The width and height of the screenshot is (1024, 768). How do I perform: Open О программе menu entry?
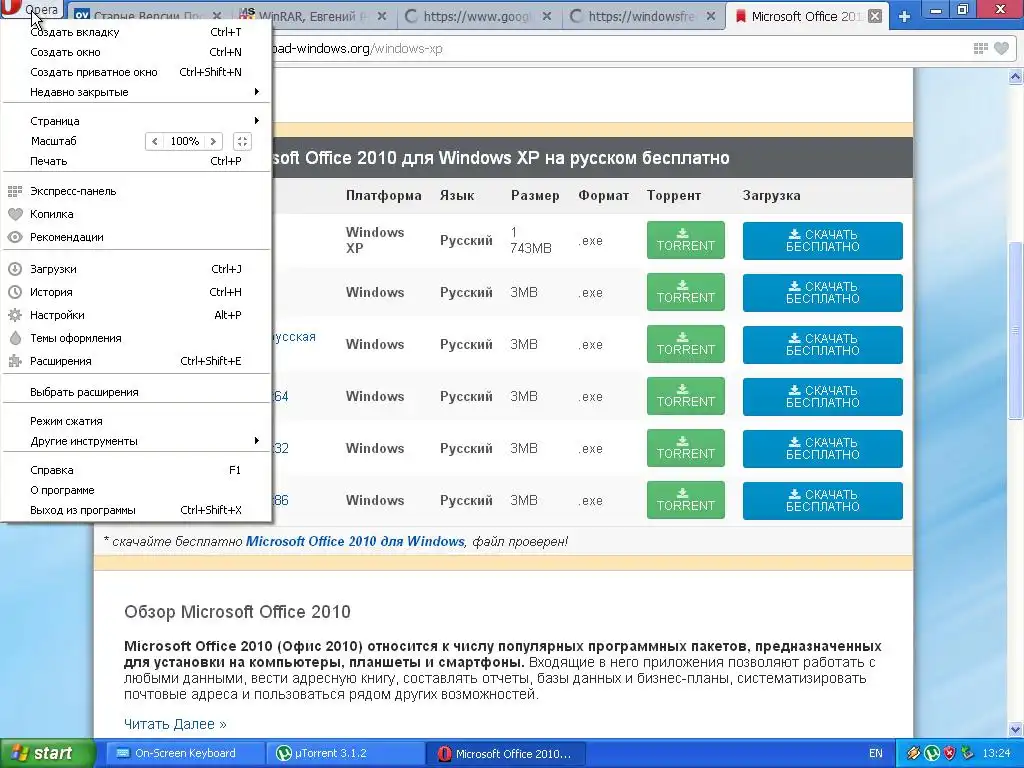[x=136, y=490]
